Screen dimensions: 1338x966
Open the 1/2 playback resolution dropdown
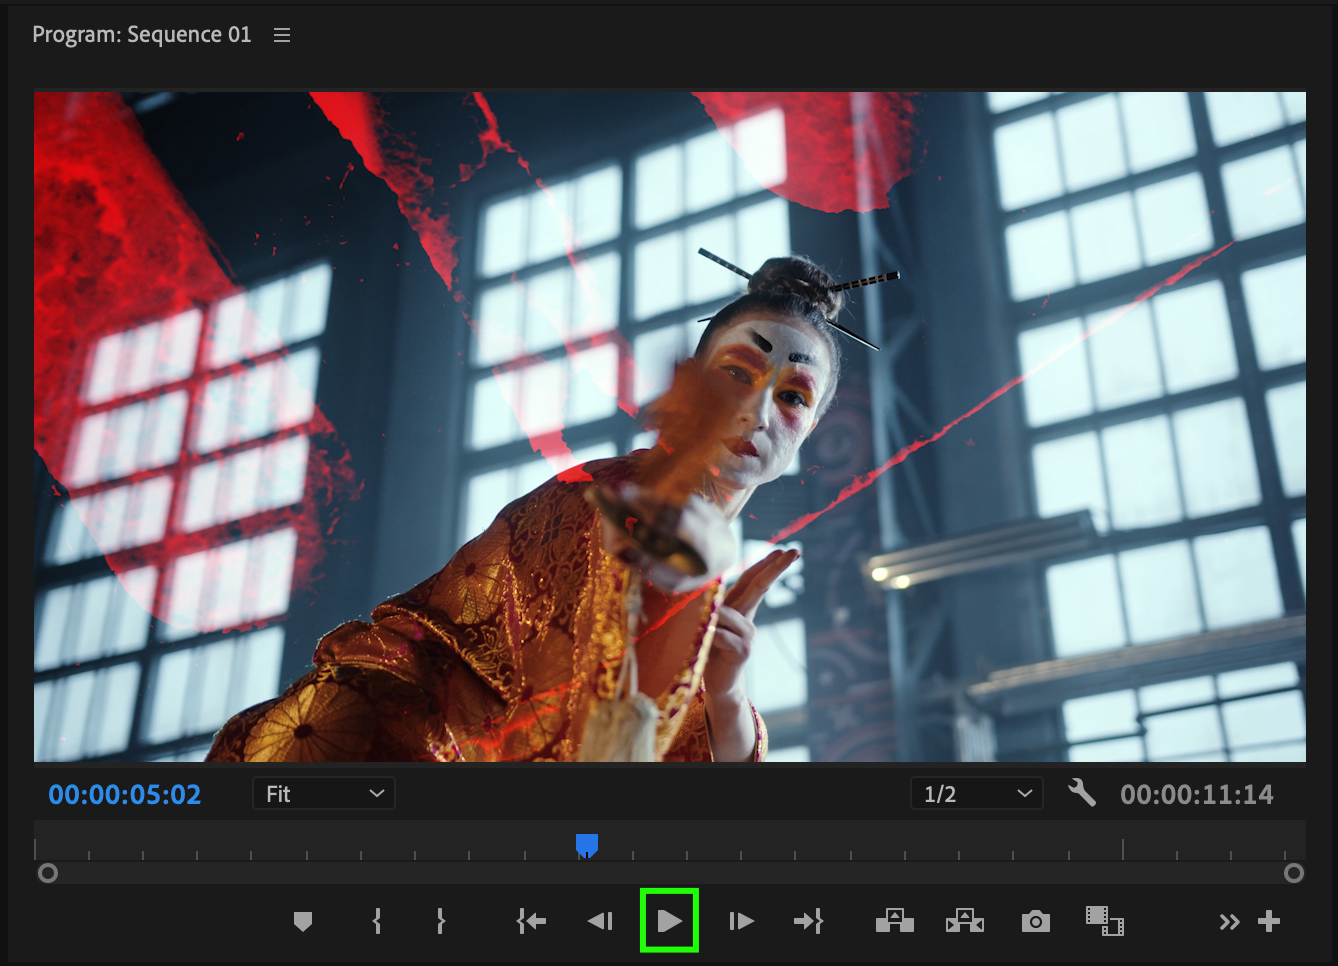(977, 794)
